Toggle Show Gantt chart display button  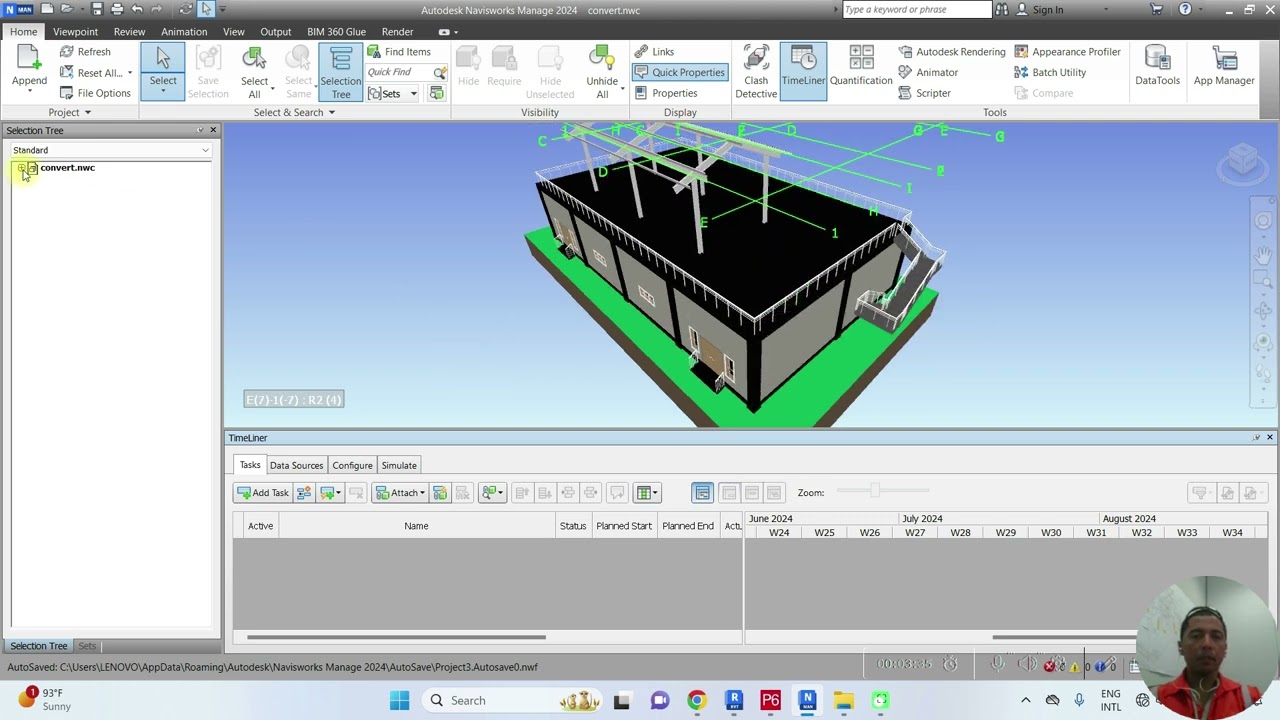(x=702, y=493)
